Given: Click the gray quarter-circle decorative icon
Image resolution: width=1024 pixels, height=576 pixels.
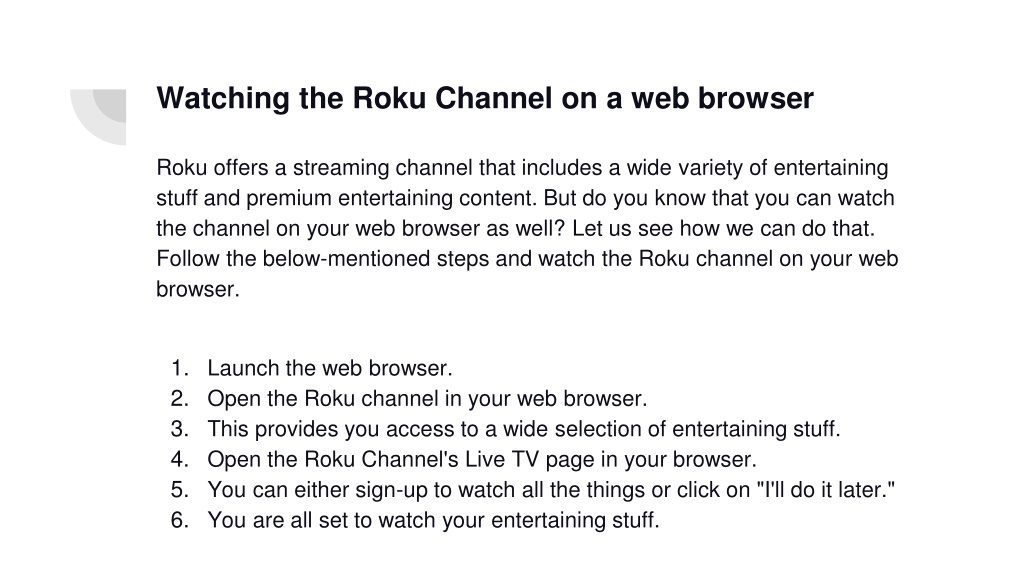Looking at the screenshot, I should 98,117.
